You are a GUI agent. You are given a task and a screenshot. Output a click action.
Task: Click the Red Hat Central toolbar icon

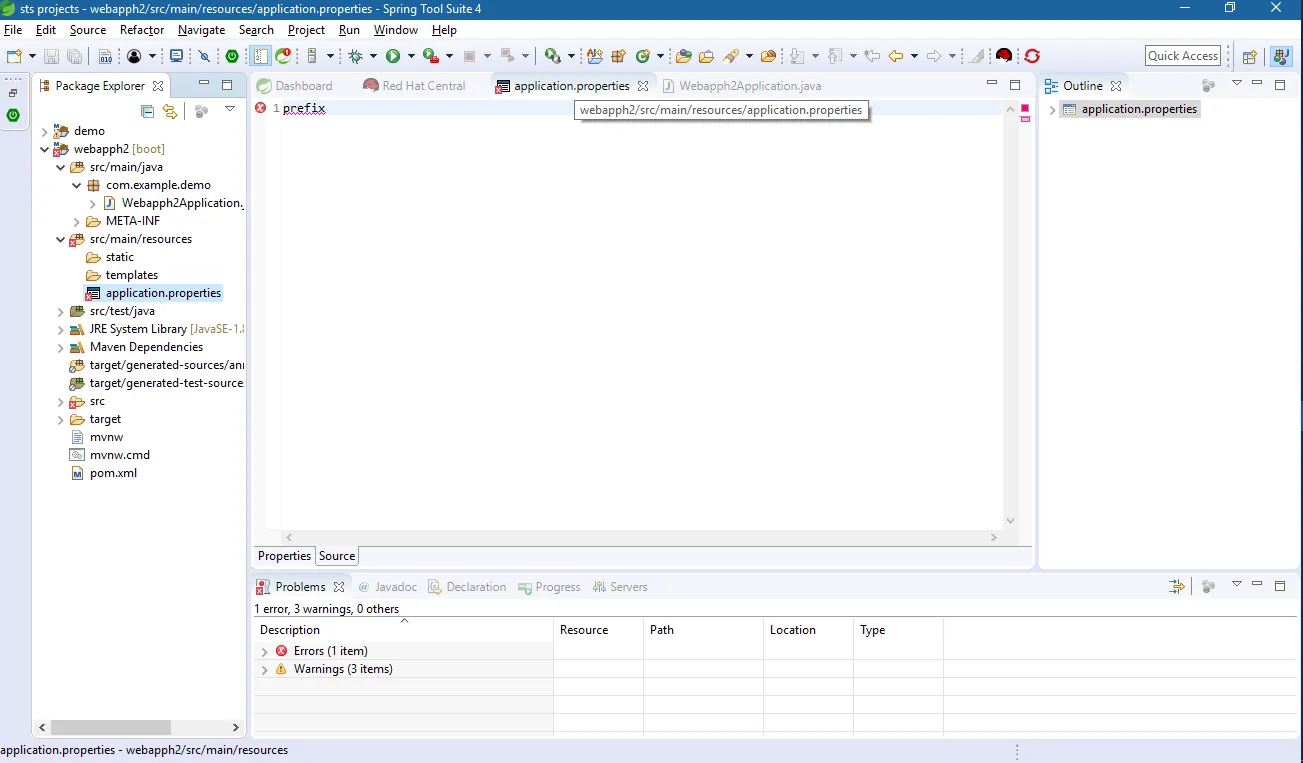tap(1004, 56)
